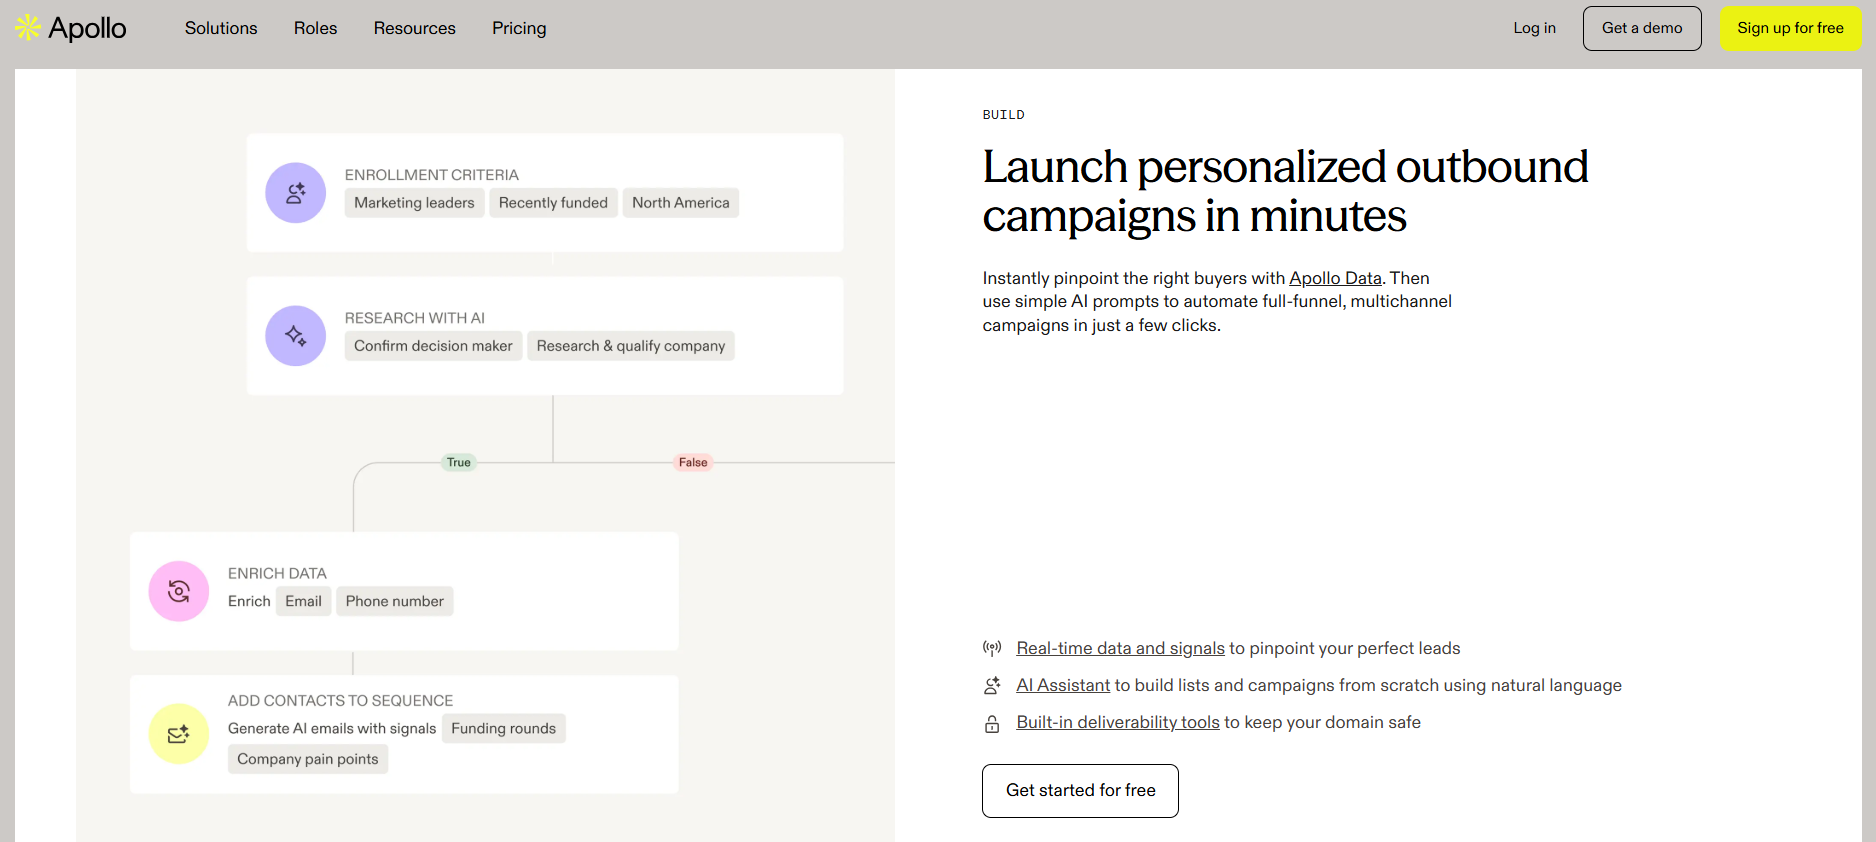Select the Phone number chip
The width and height of the screenshot is (1876, 842).
click(x=395, y=601)
